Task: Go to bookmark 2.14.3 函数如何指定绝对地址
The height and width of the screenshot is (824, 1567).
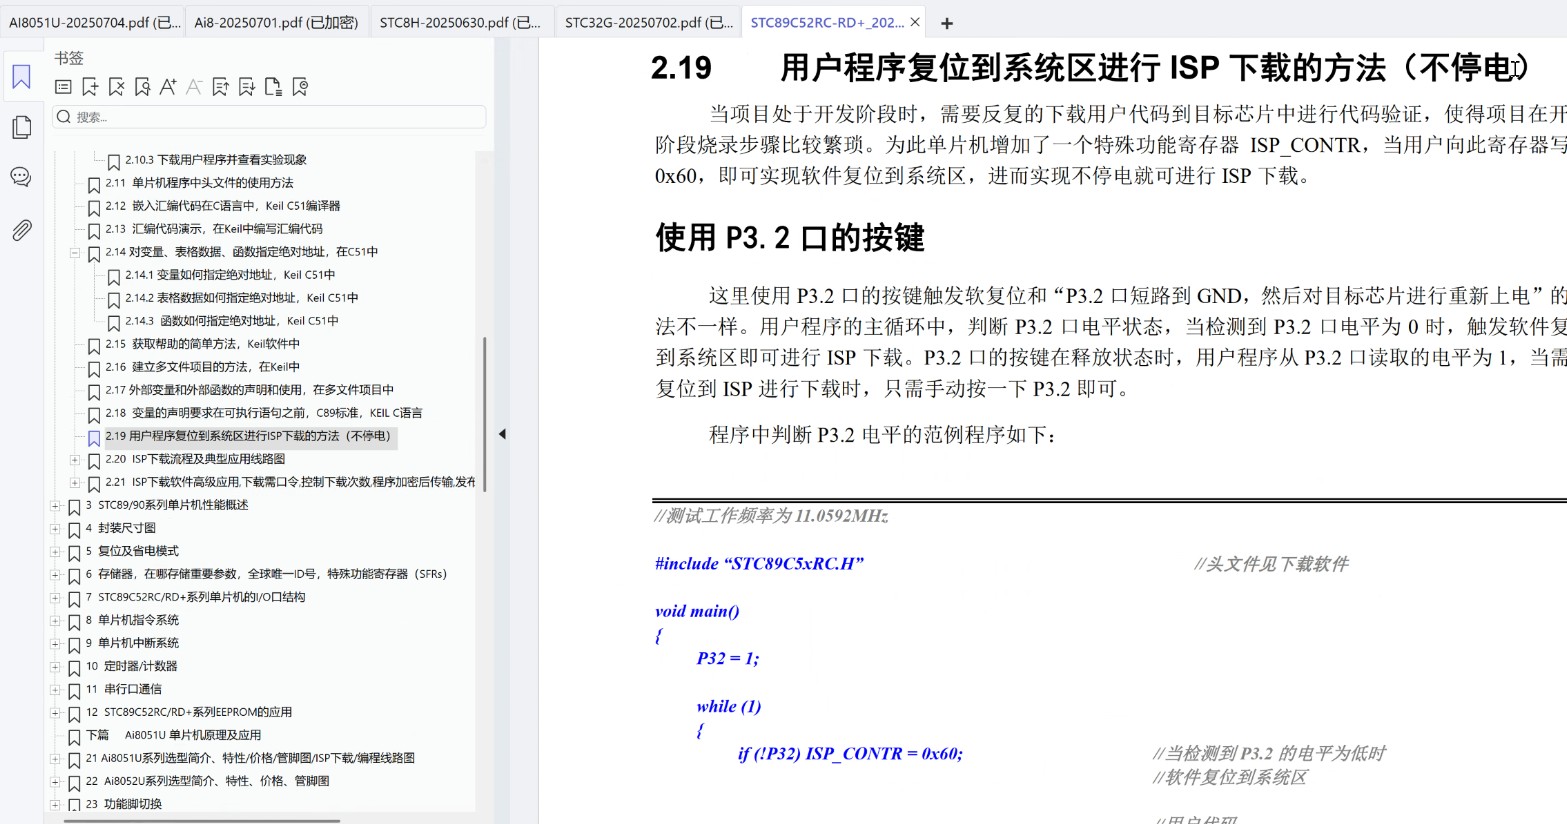Action: pos(232,321)
